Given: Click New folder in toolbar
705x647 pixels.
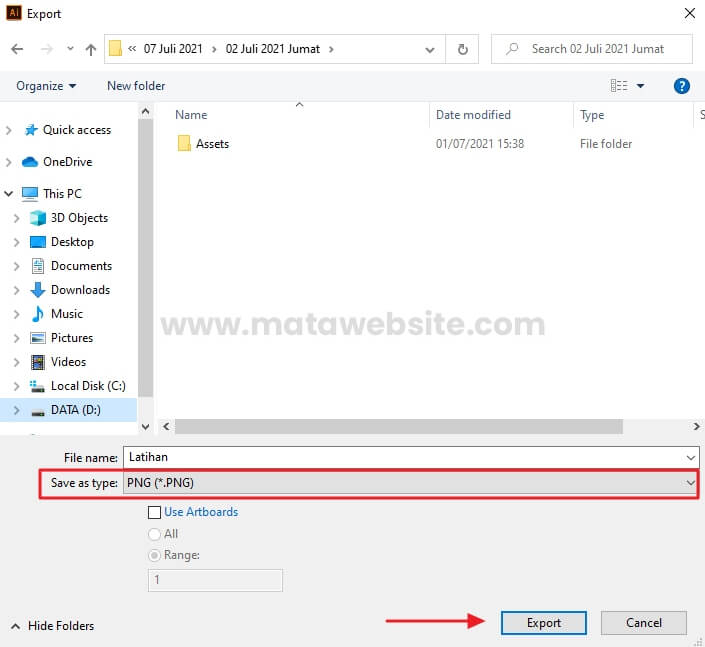Looking at the screenshot, I should pyautogui.click(x=136, y=86).
